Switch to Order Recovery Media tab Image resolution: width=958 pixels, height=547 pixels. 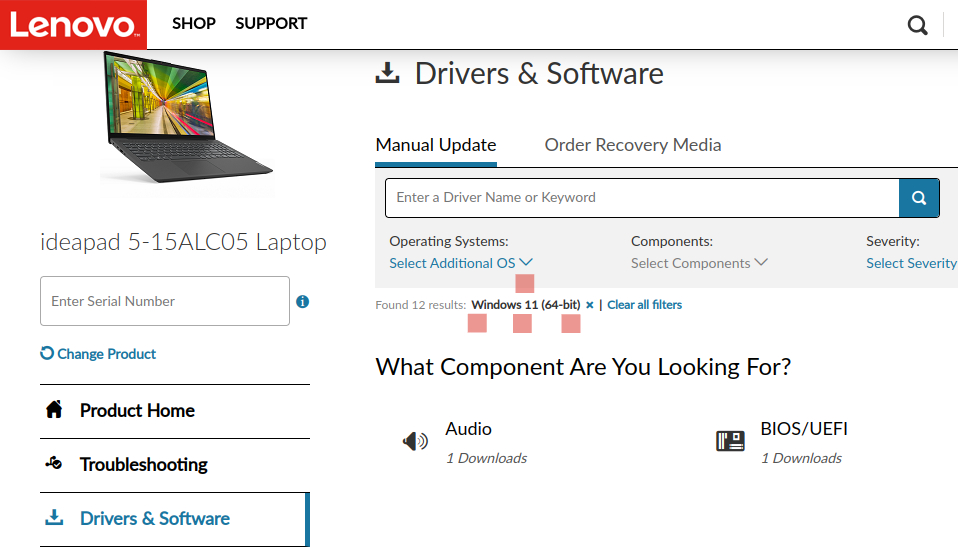[633, 145]
